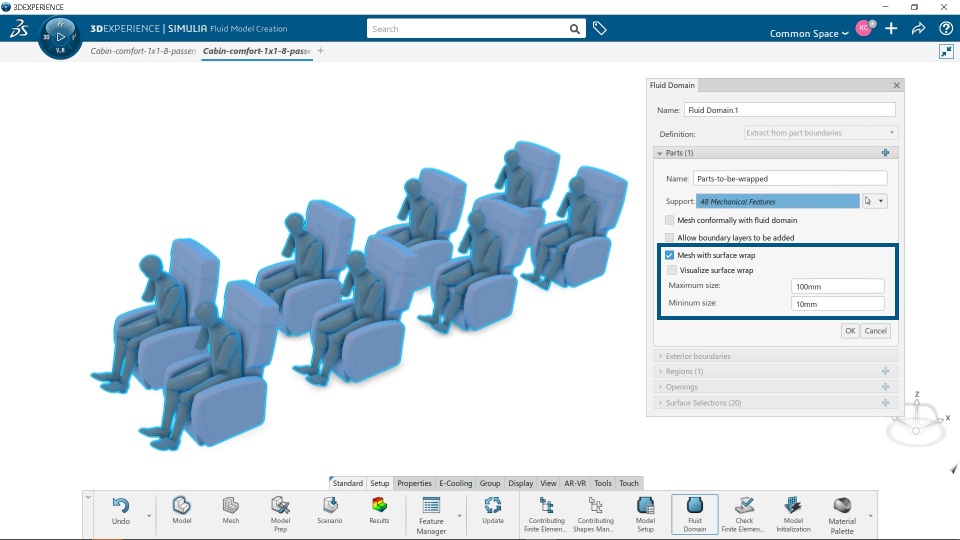Switch to the View tab
This screenshot has height=540, width=960.
(x=548, y=483)
